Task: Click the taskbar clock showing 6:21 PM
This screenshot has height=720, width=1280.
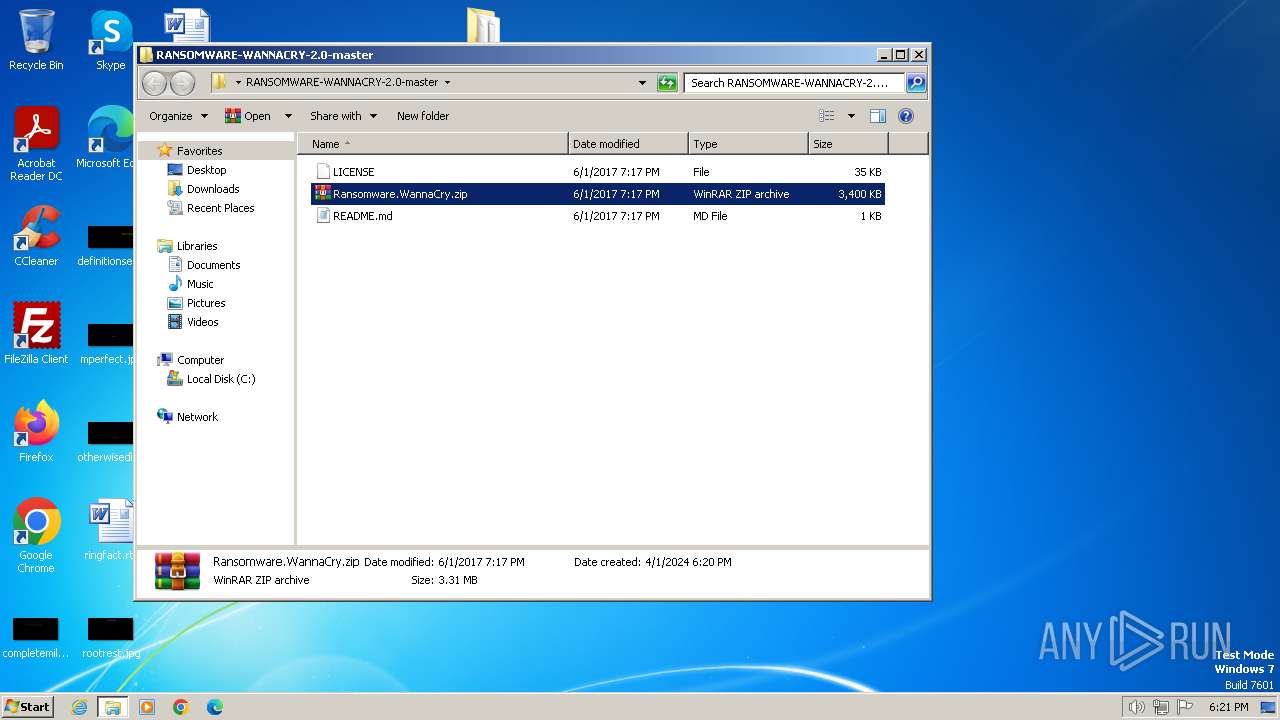Action: 1228,707
